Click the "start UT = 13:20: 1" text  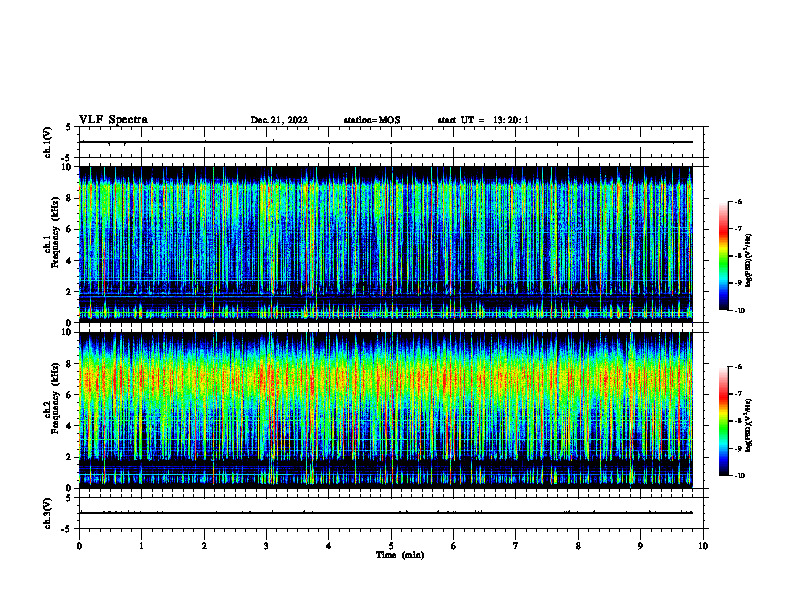click(x=483, y=120)
